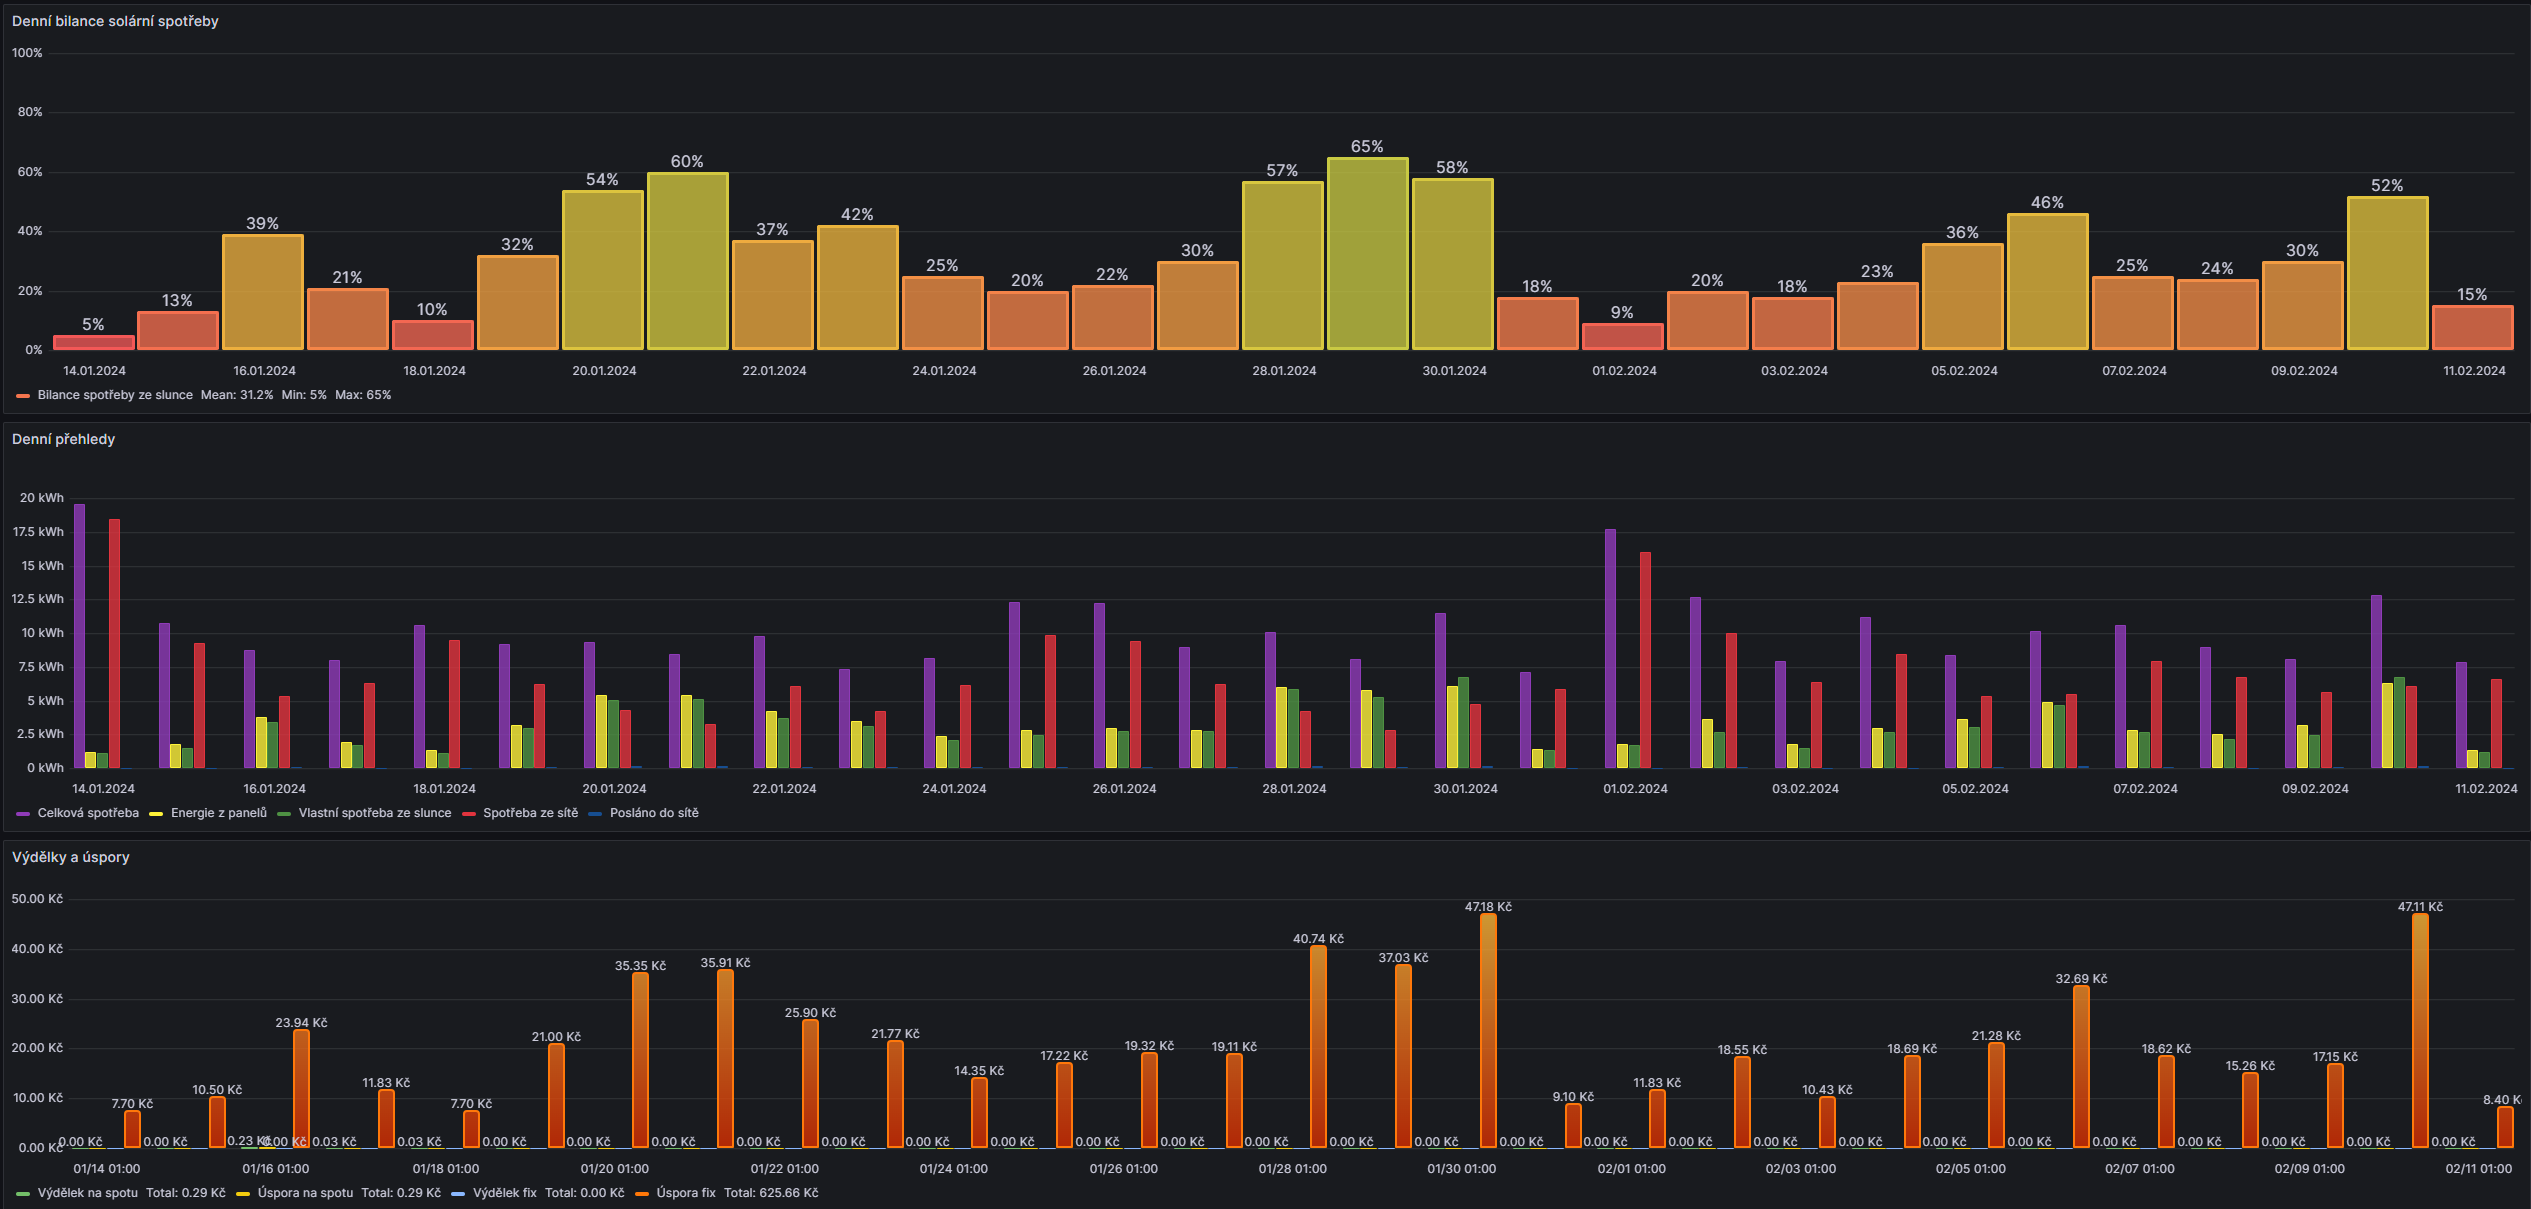Click the 65% bar in solar balance chart
This screenshot has height=1209, width=2531.
point(1367,254)
